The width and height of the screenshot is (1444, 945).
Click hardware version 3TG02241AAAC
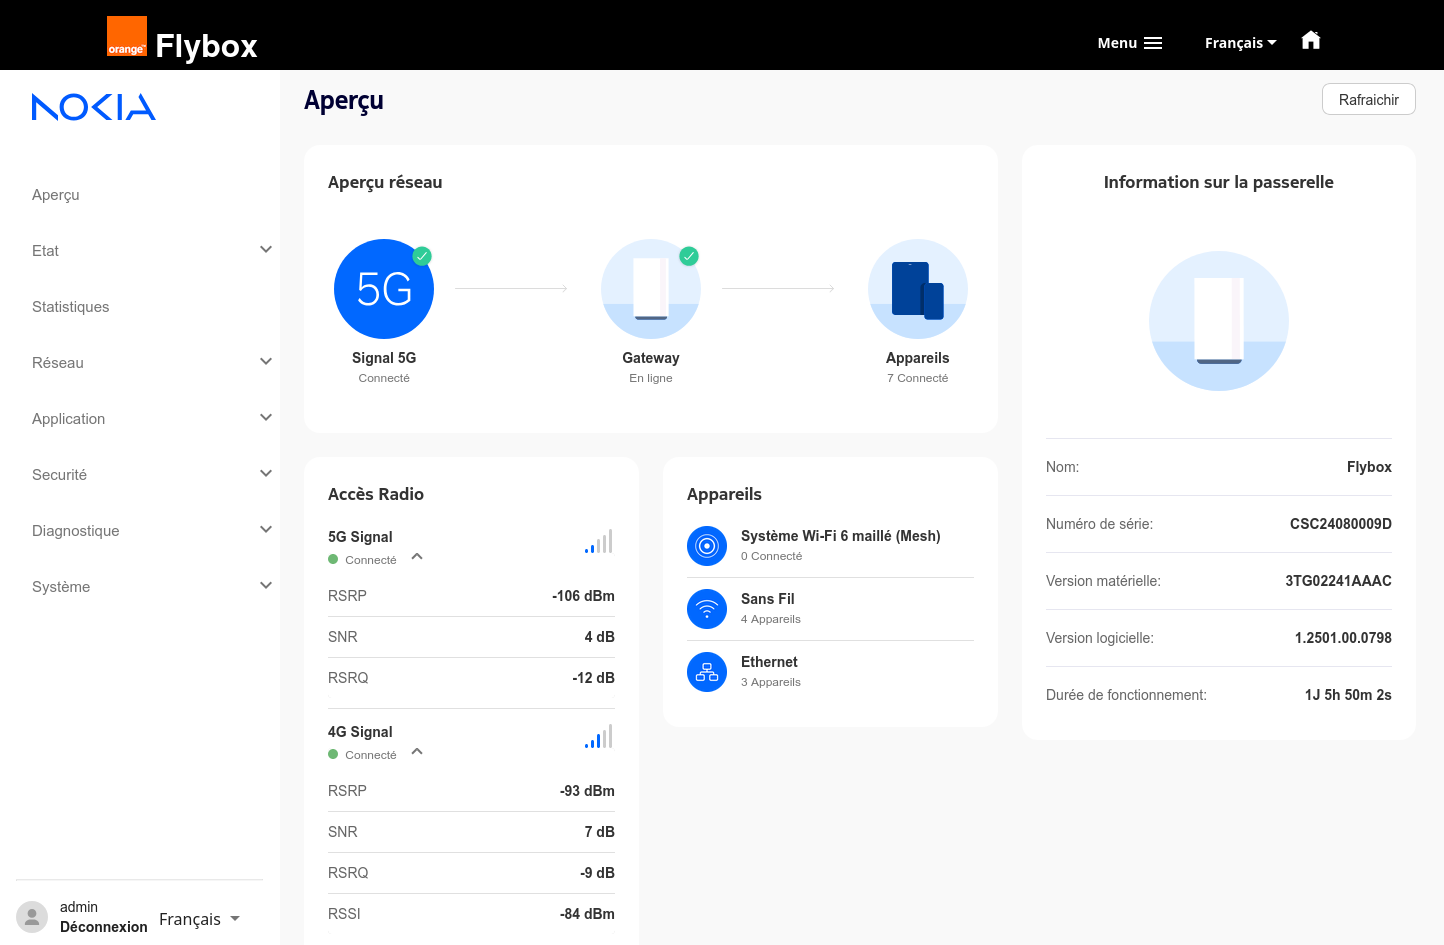[x=1338, y=581]
